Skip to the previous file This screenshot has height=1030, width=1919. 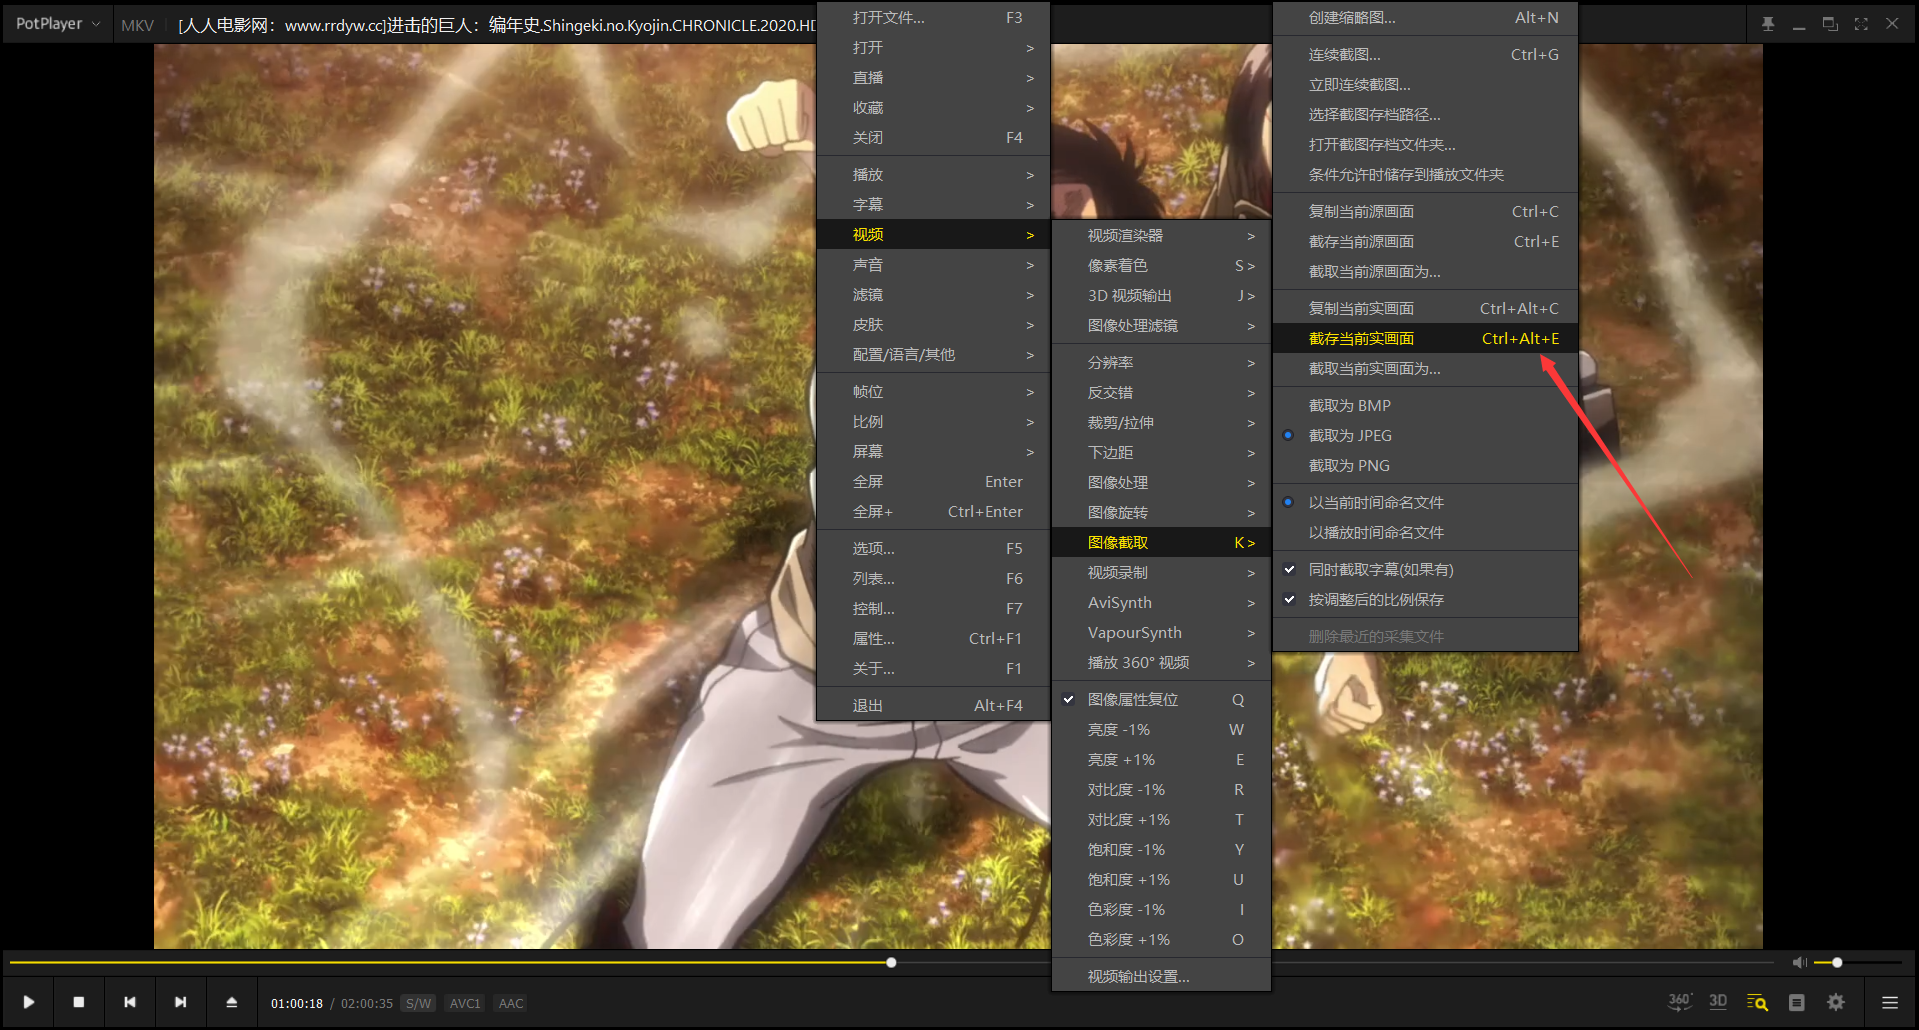130,1002
